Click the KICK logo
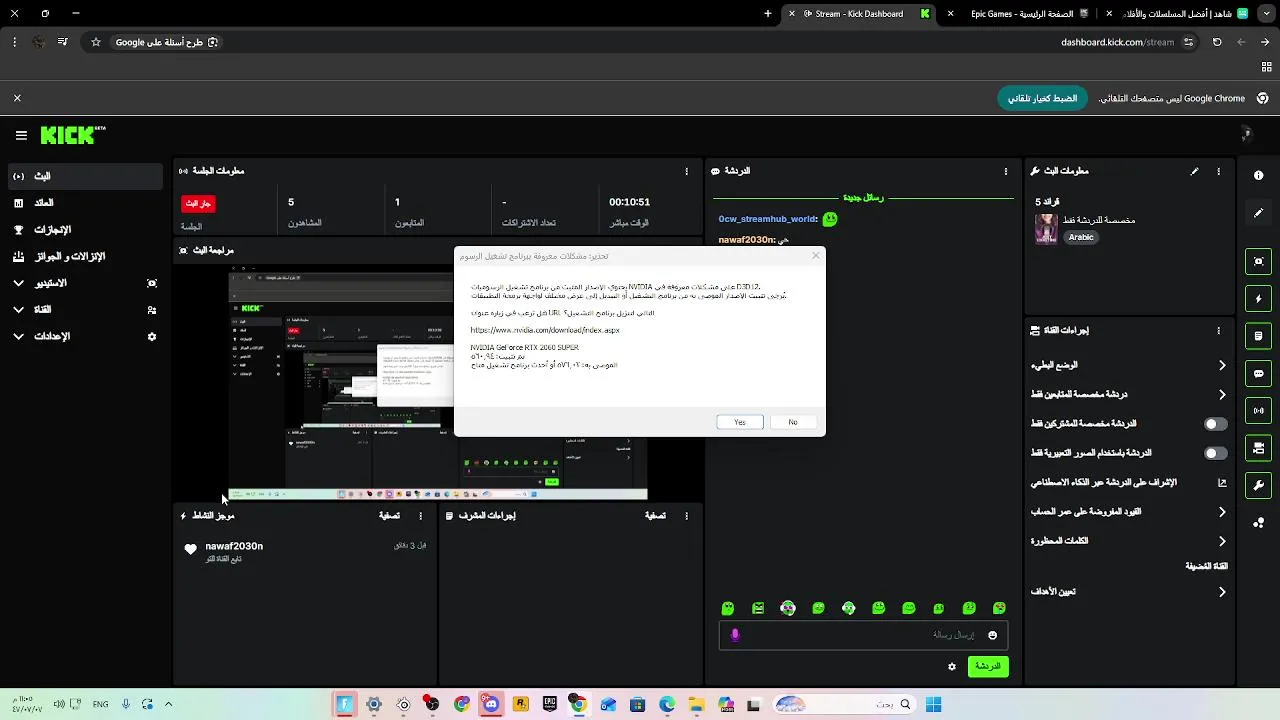The width and height of the screenshot is (1280, 720). pyautogui.click(x=73, y=135)
